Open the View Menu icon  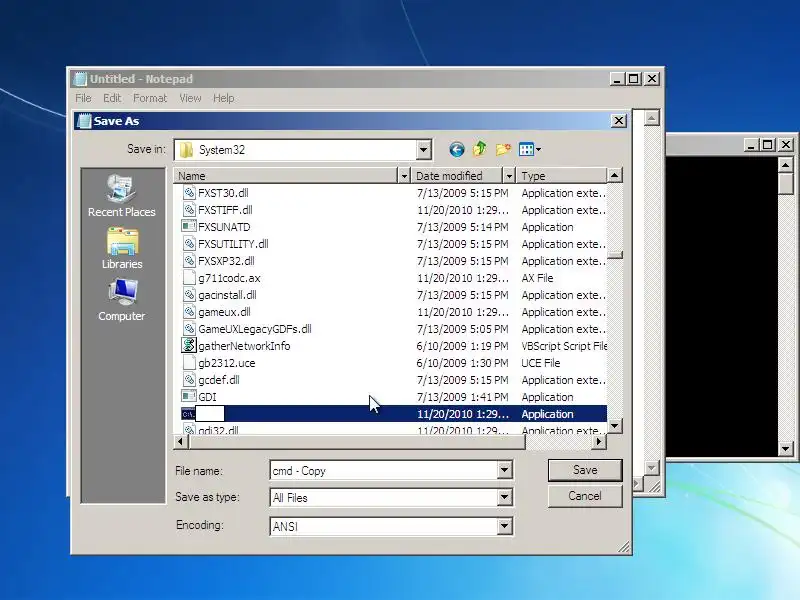tap(526, 149)
